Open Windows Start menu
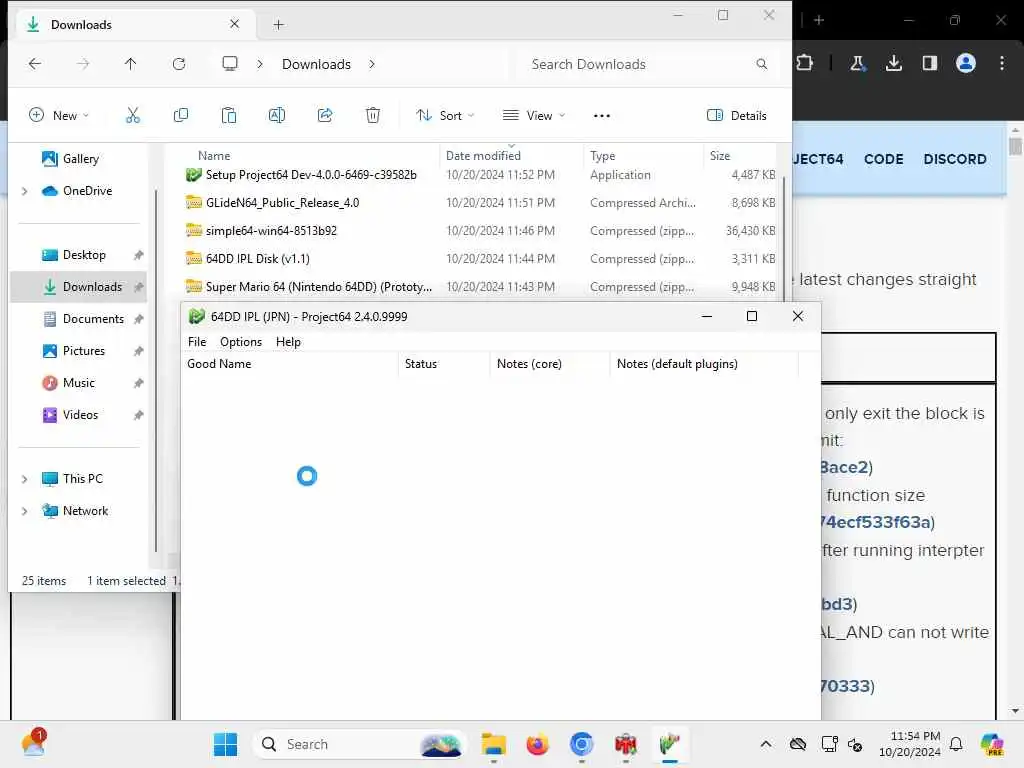The width and height of the screenshot is (1024, 768). point(226,744)
